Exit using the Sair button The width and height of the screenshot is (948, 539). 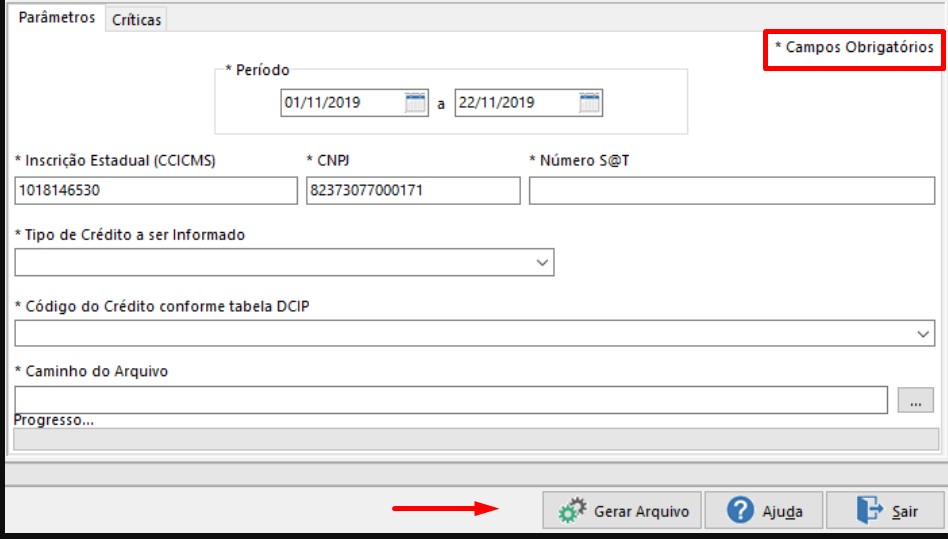point(886,511)
